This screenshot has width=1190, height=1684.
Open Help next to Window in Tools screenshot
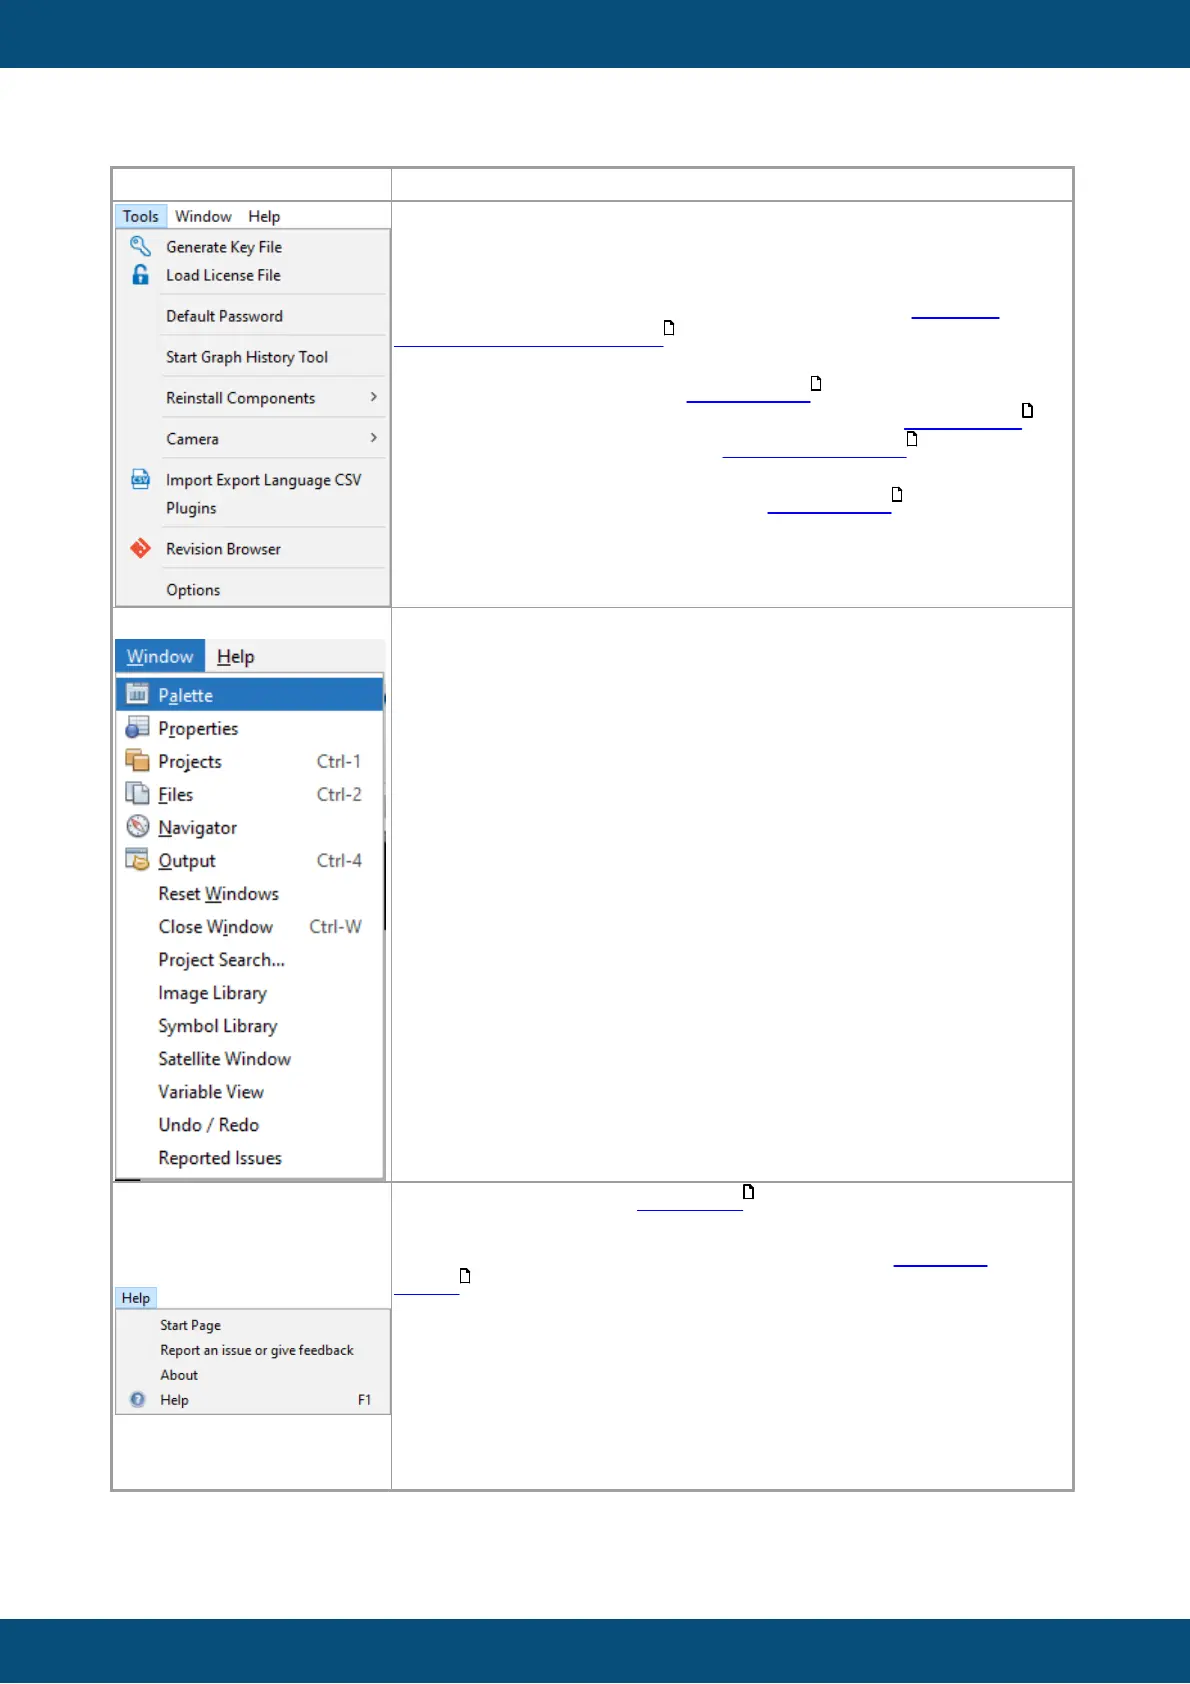[264, 216]
